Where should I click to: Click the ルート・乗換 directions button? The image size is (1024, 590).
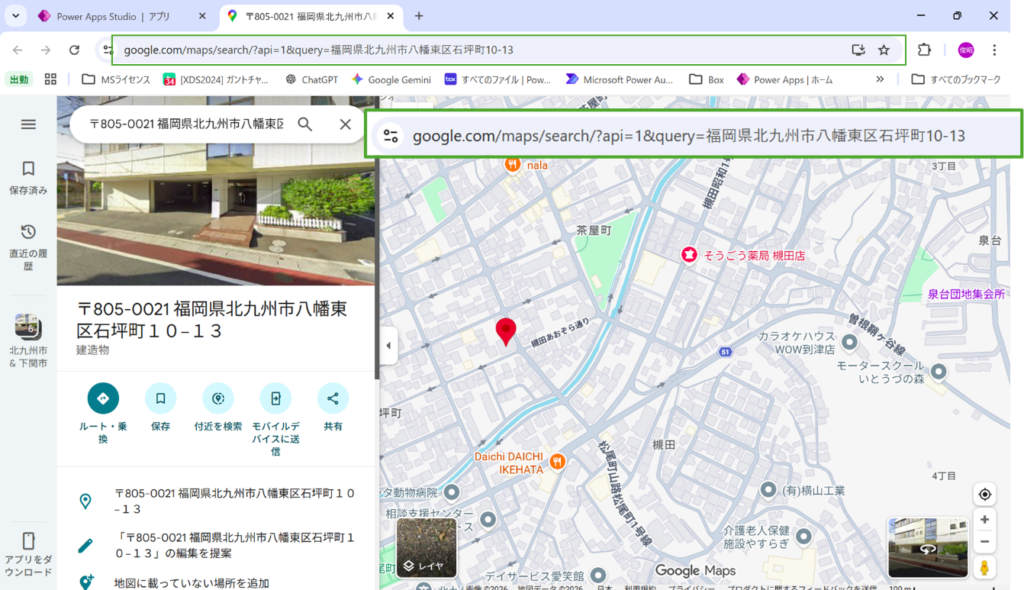coord(102,398)
